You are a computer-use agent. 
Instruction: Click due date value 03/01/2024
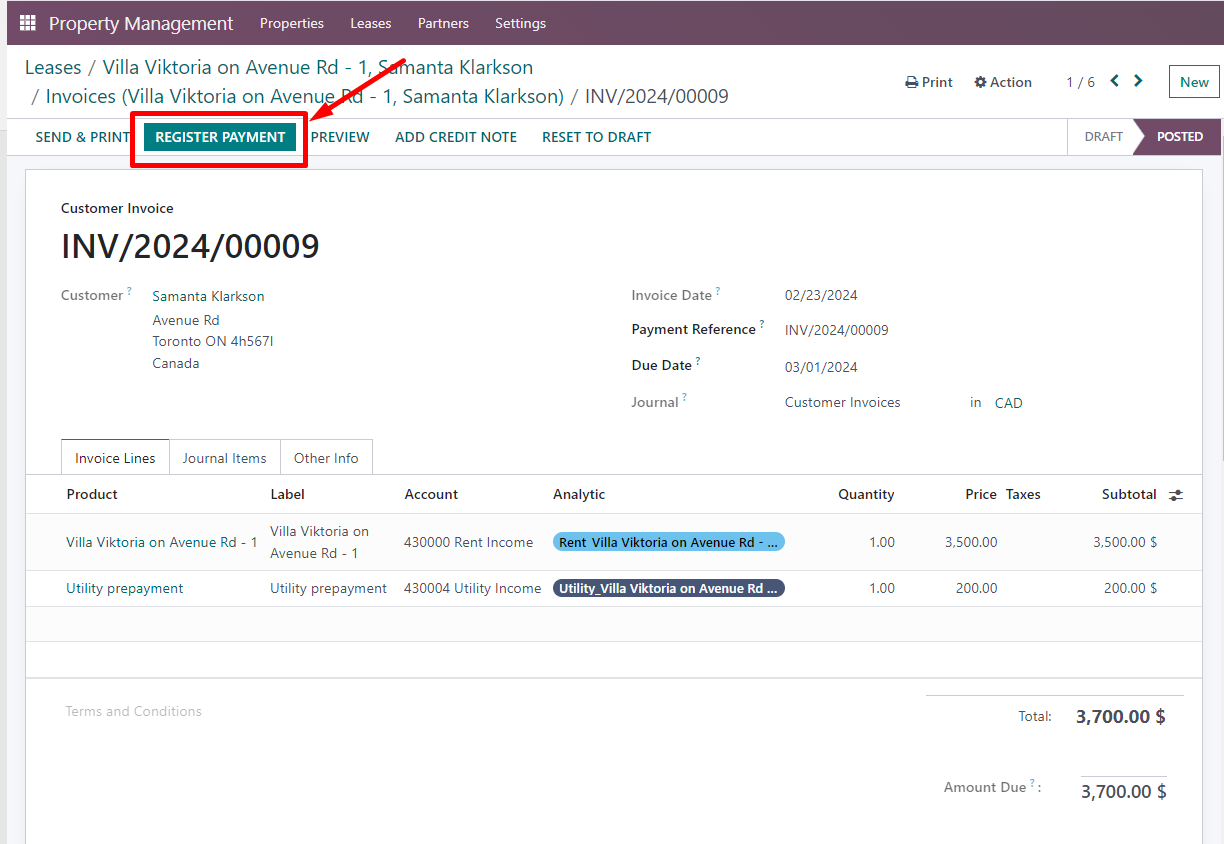pos(821,367)
